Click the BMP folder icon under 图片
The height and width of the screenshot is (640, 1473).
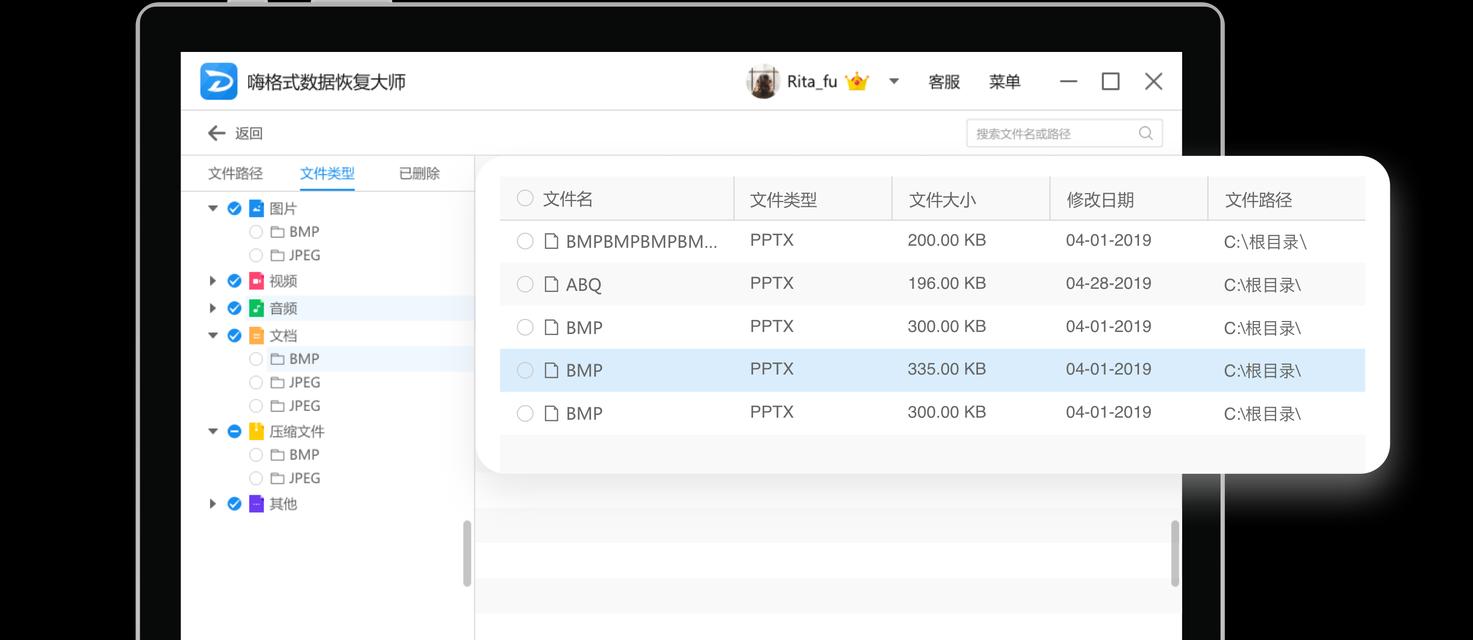coord(278,232)
